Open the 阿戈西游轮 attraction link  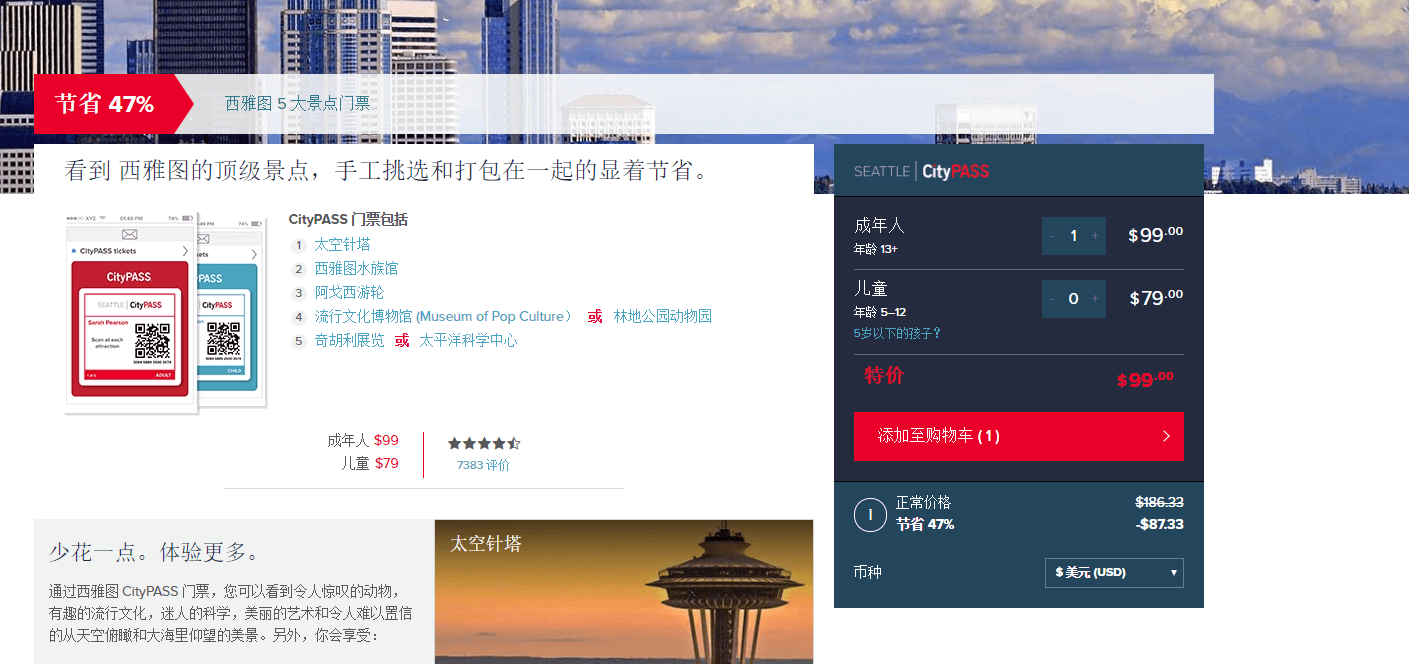tap(349, 292)
